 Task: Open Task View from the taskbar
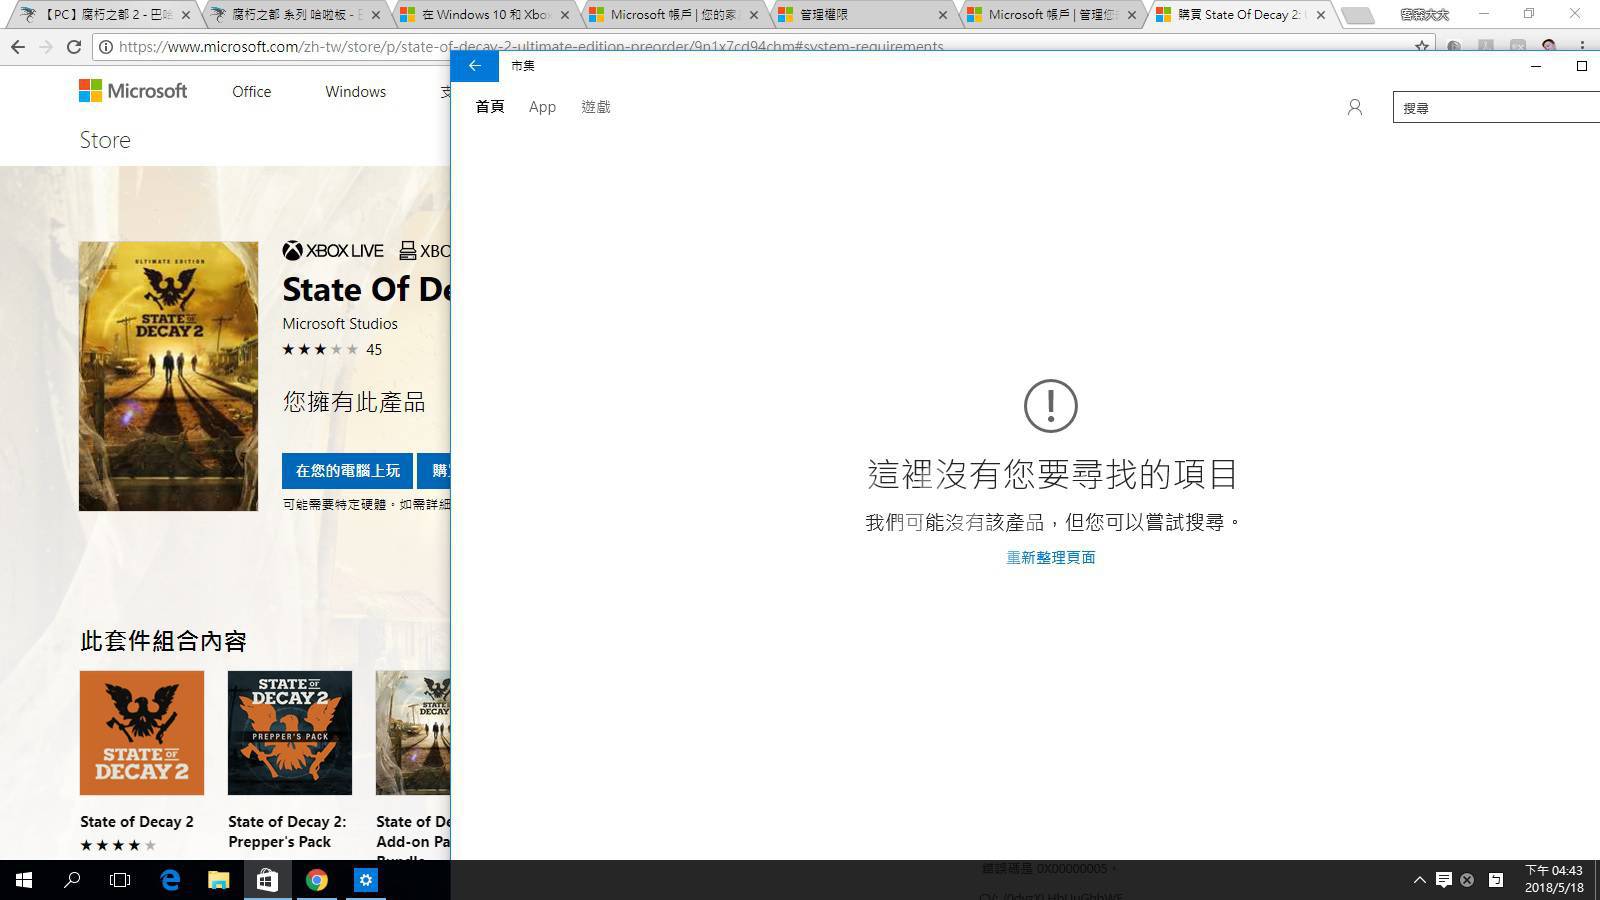click(x=120, y=880)
